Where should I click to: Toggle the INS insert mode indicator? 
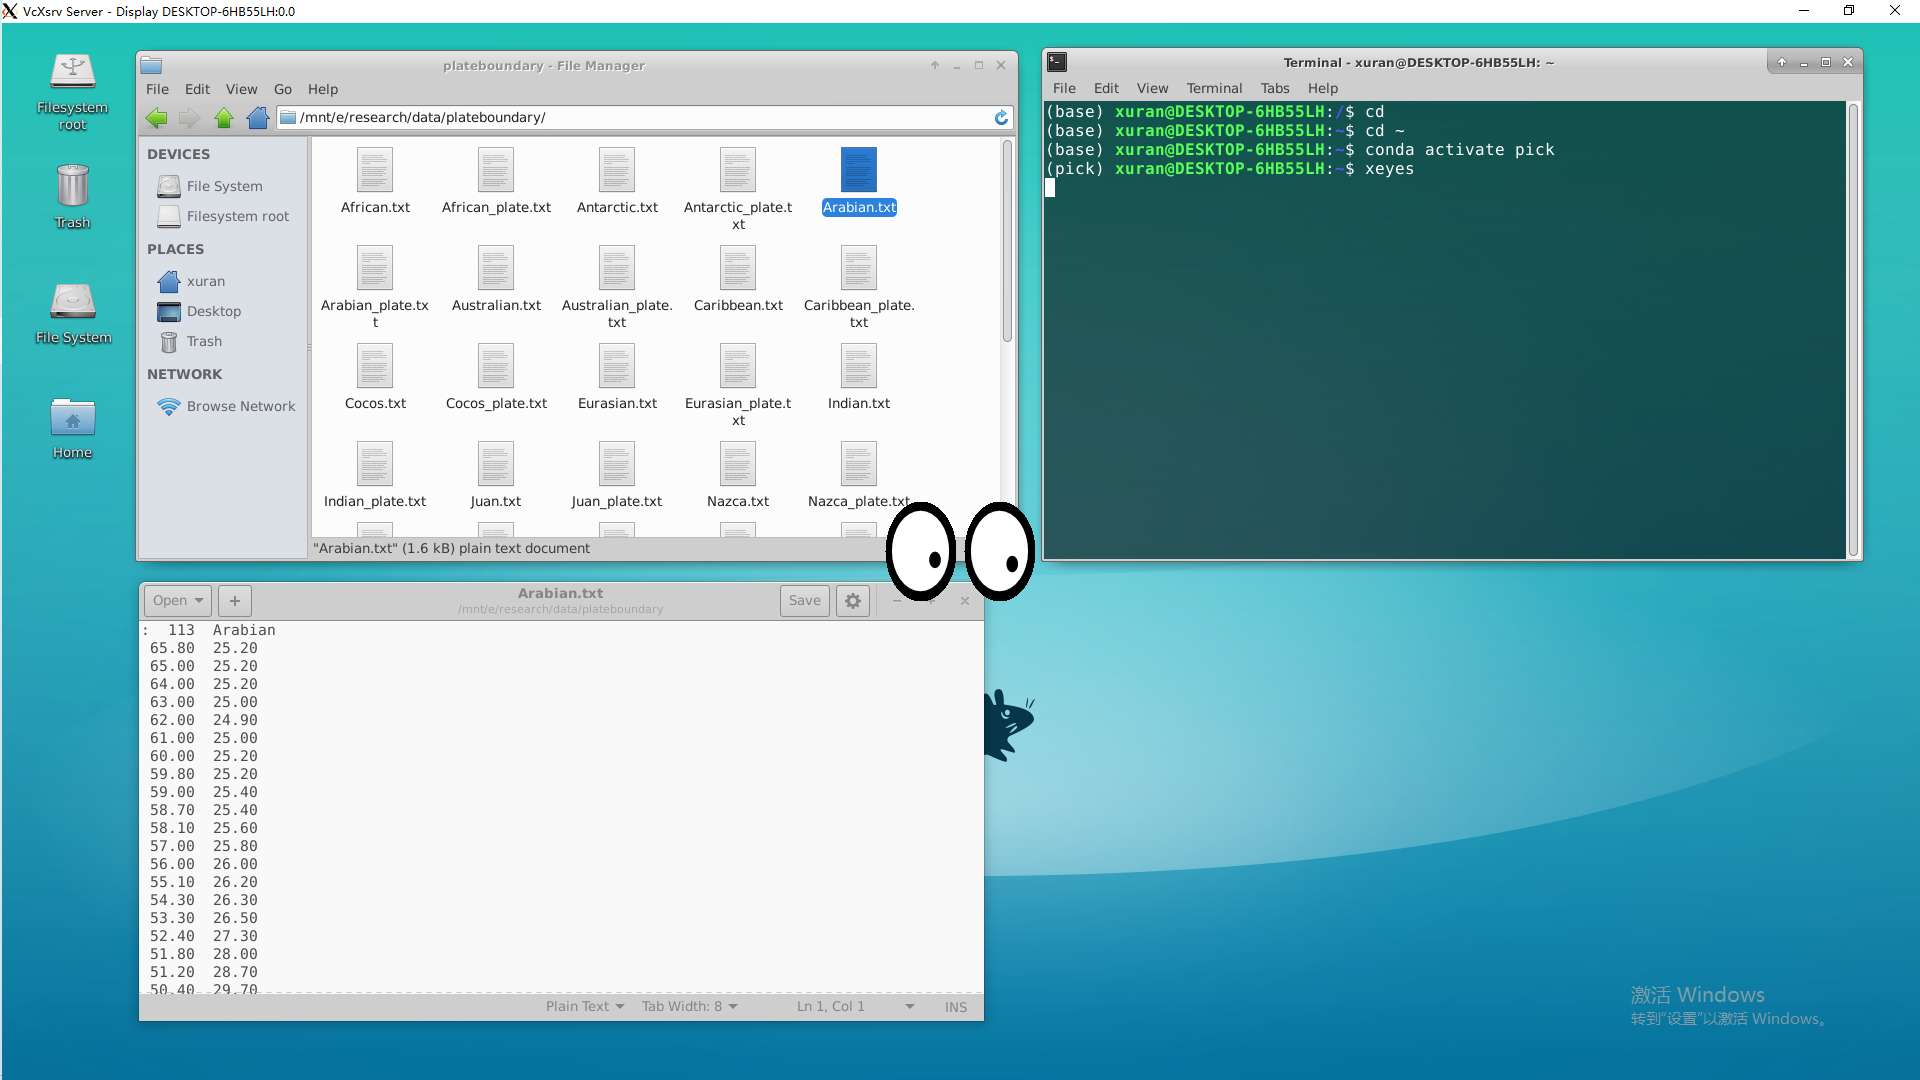coord(956,1007)
